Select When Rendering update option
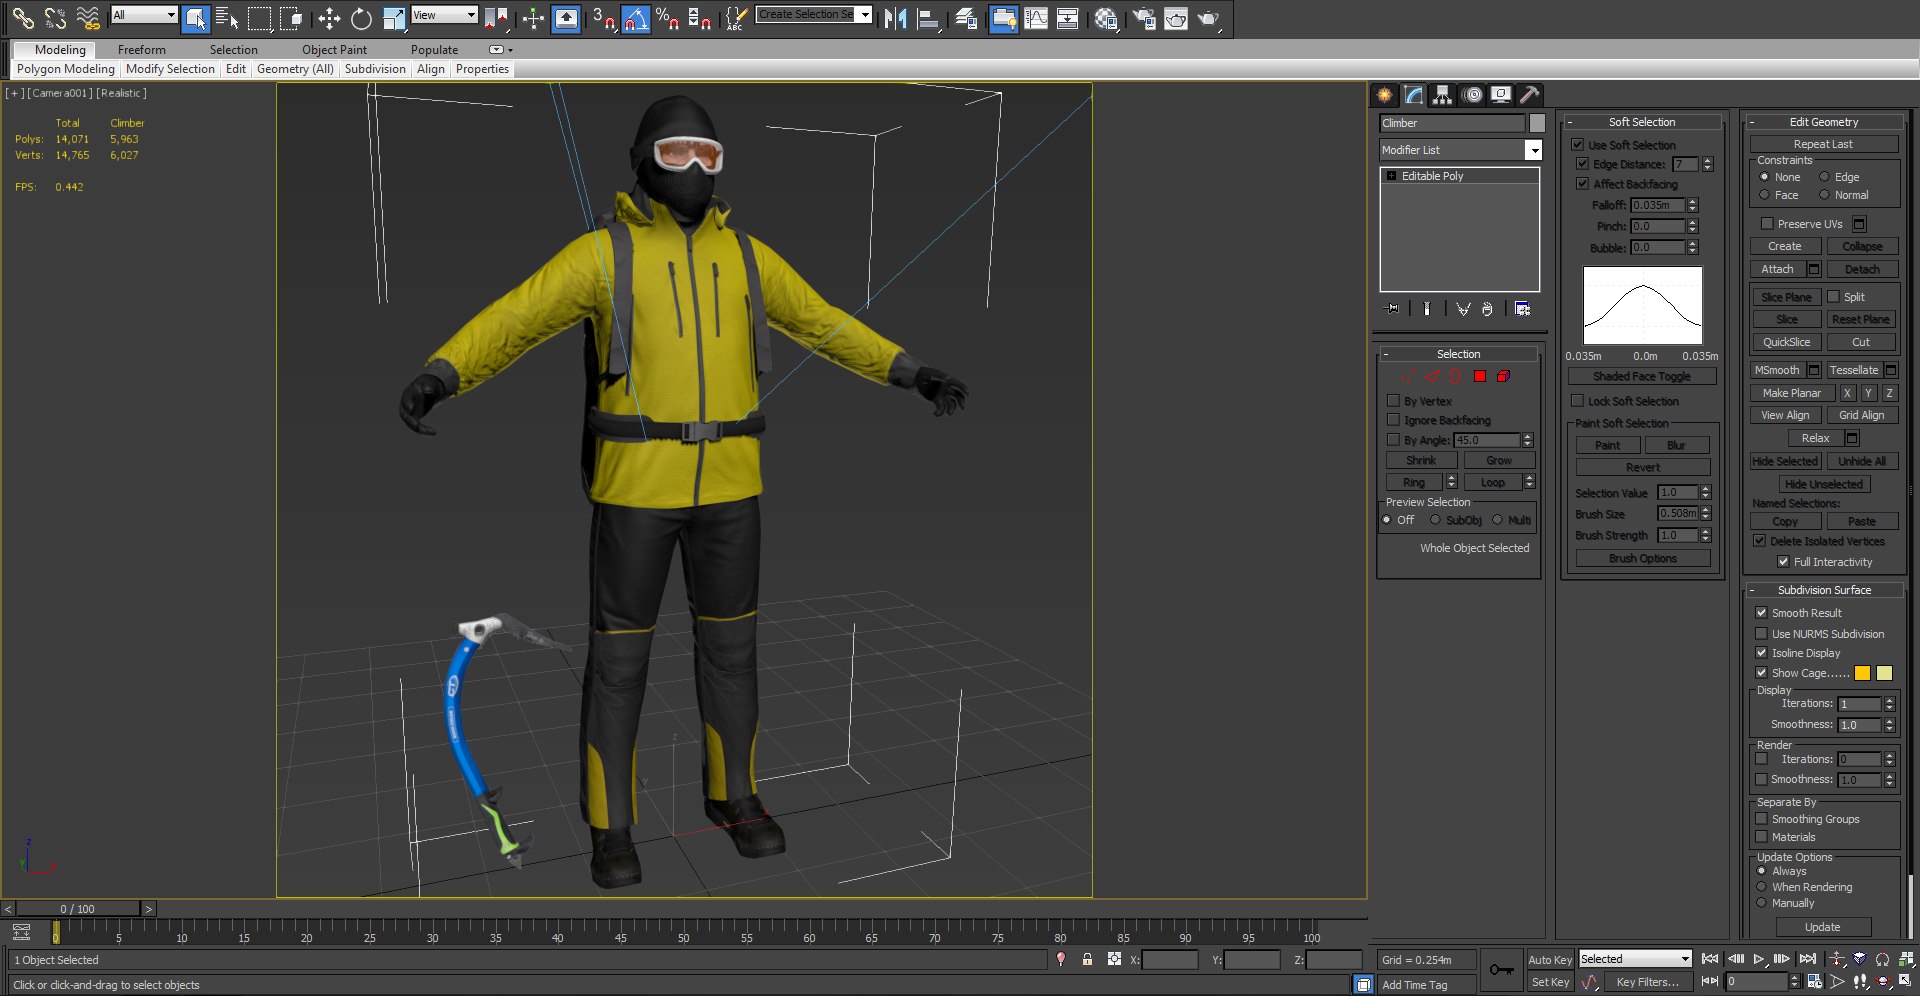This screenshot has height=996, width=1920. pyautogui.click(x=1761, y=887)
